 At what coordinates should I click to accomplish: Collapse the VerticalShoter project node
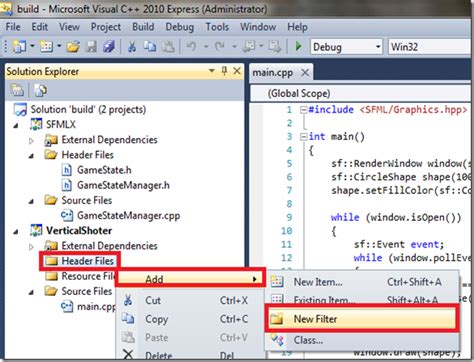tap(16, 231)
